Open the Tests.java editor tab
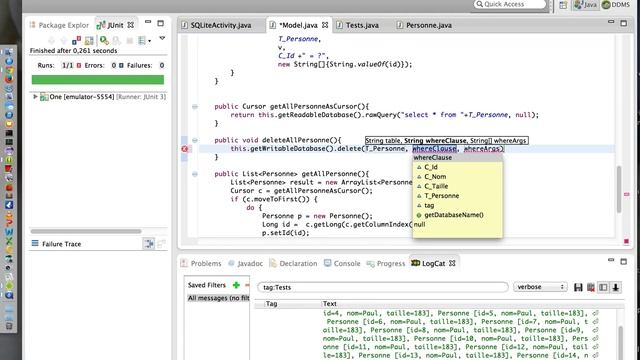The image size is (640, 360). coord(358,25)
